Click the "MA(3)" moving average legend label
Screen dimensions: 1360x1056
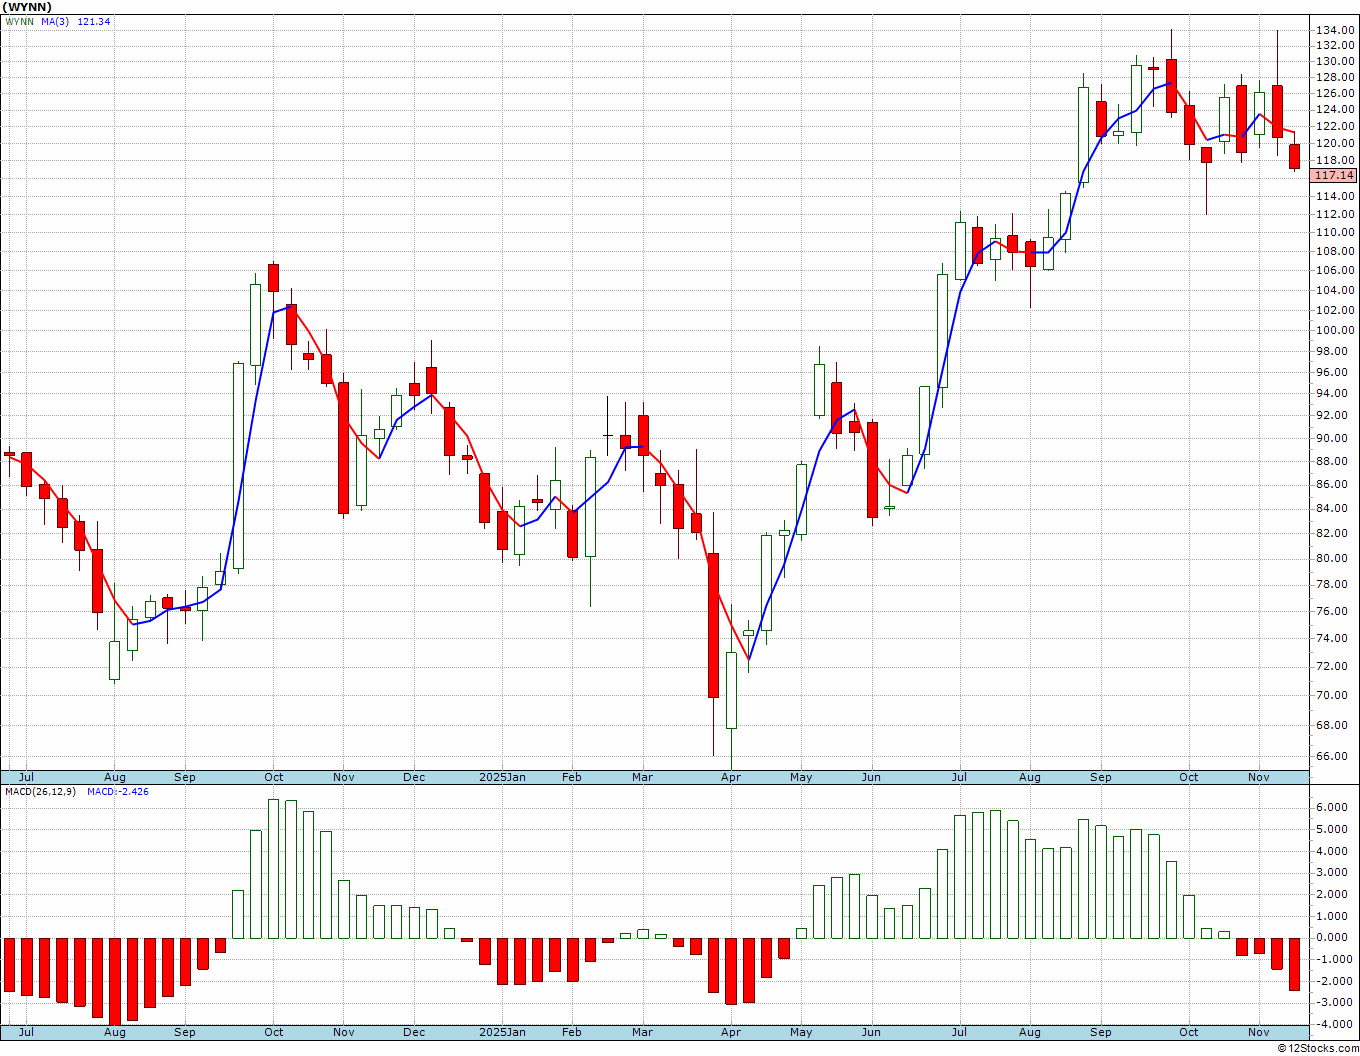coord(55,22)
